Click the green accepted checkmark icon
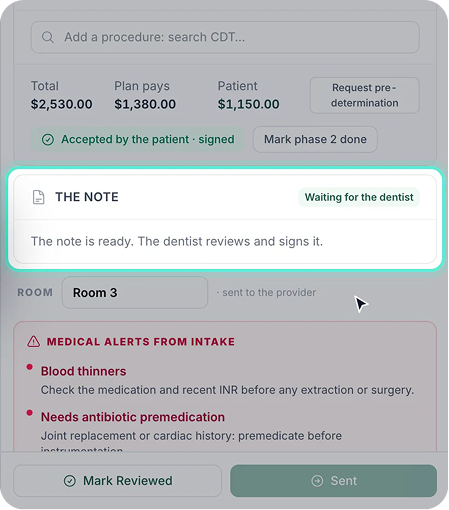This screenshot has width=449, height=510. point(48,139)
